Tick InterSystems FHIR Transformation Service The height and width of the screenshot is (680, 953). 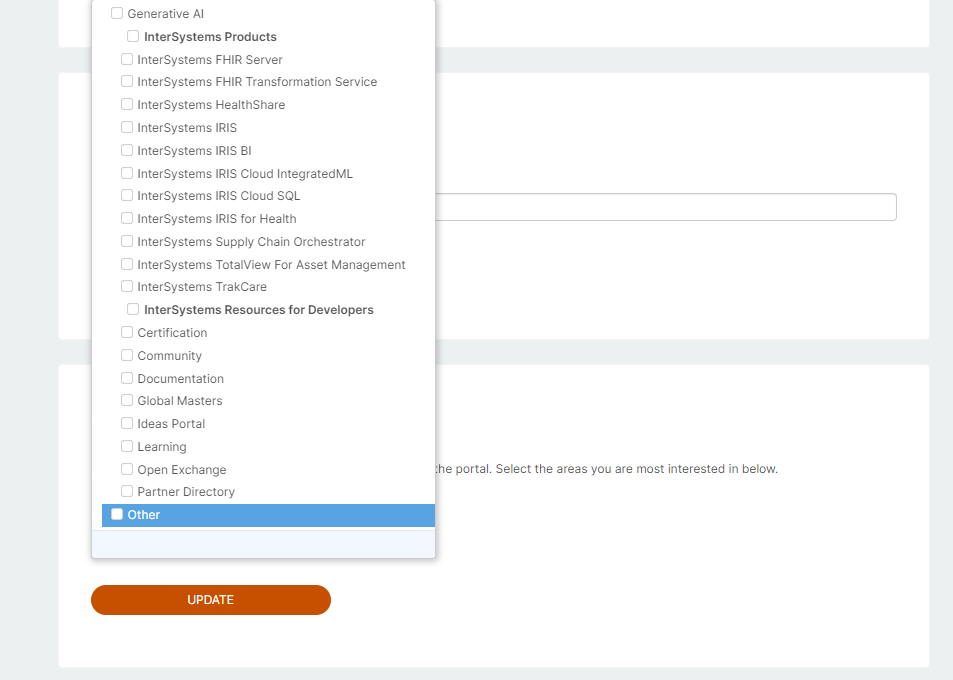(x=127, y=82)
